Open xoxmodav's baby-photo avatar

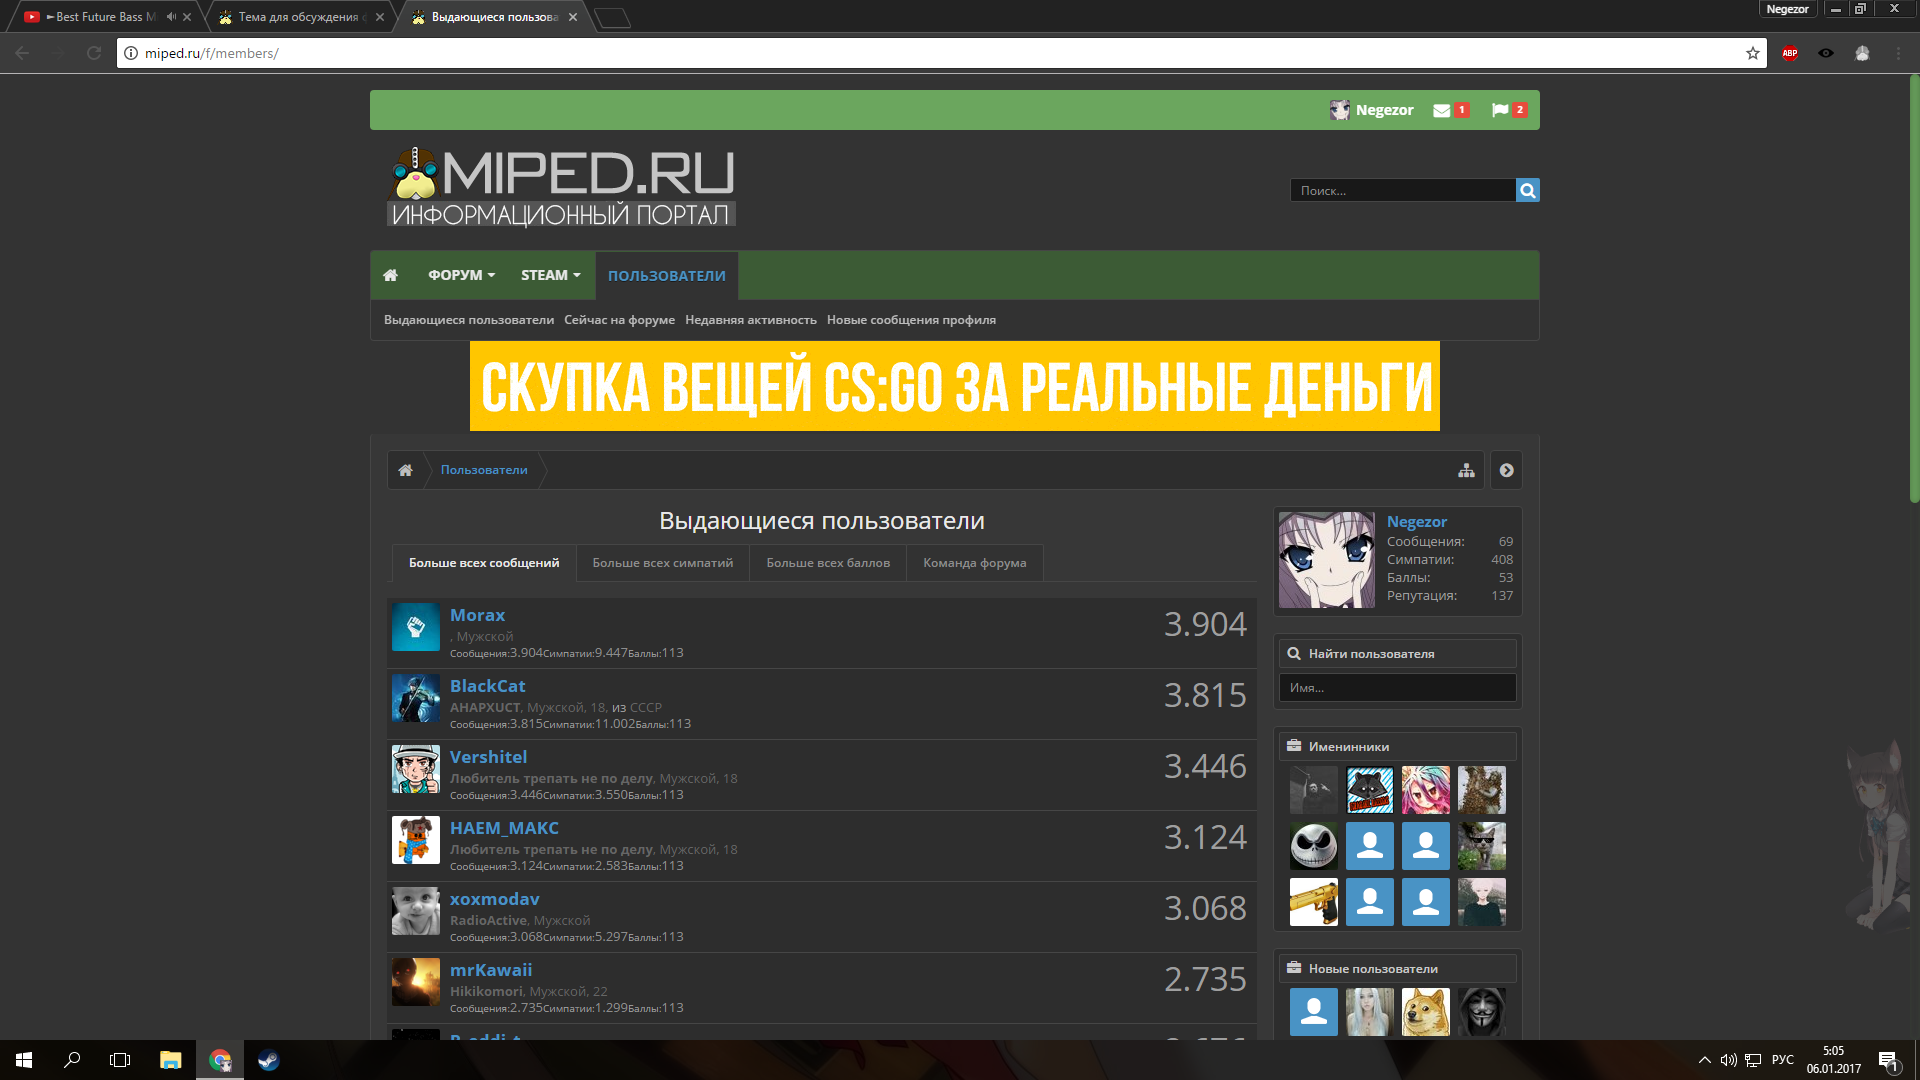click(x=415, y=911)
